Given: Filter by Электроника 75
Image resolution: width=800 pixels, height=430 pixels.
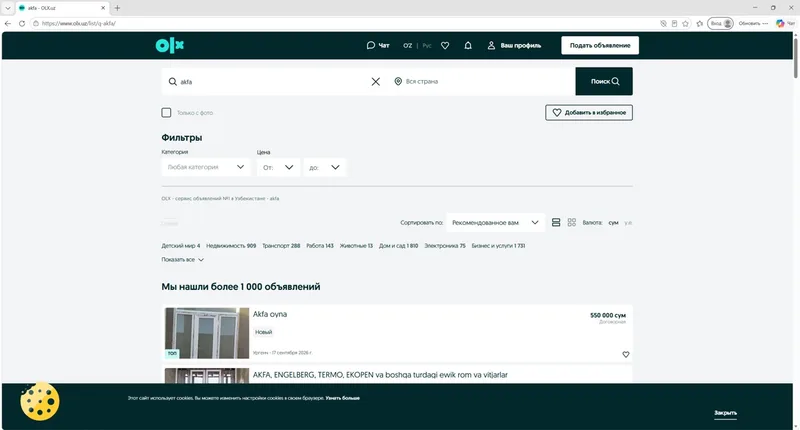Looking at the screenshot, I should click(445, 246).
